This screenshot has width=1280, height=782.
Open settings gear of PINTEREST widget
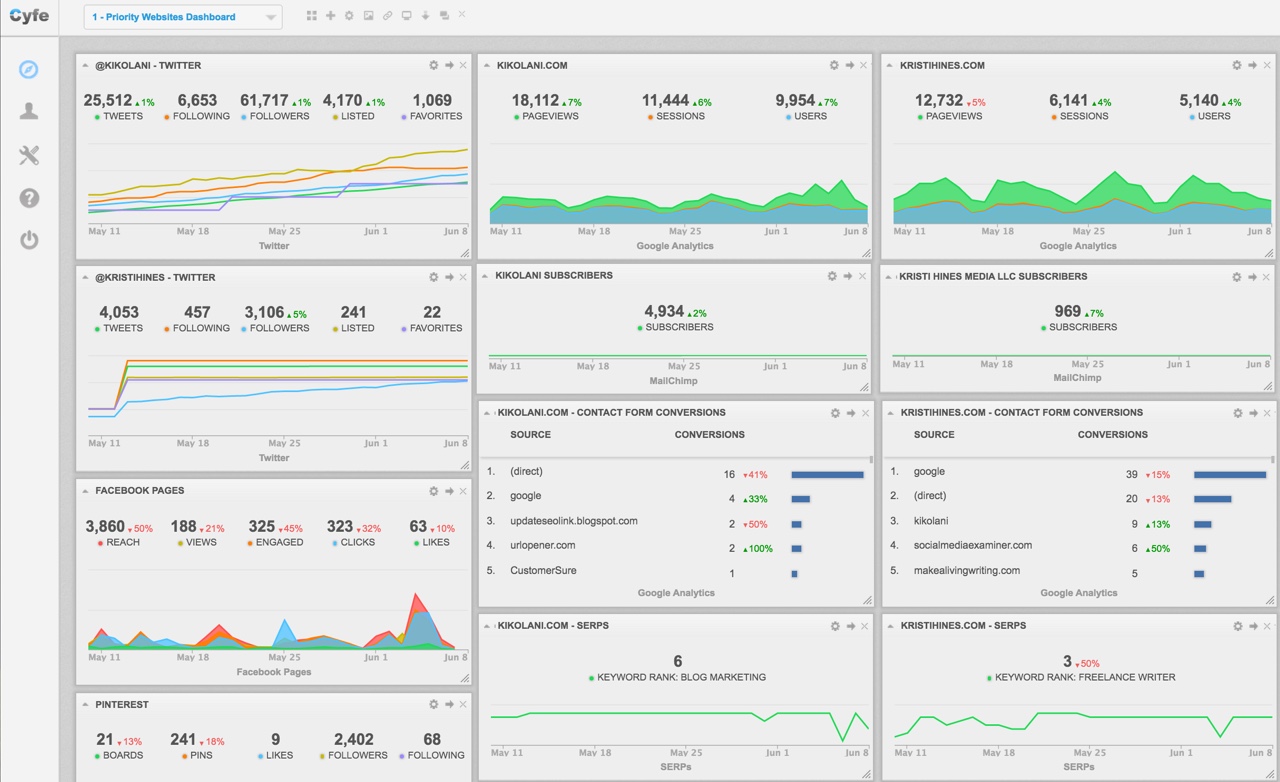point(433,705)
